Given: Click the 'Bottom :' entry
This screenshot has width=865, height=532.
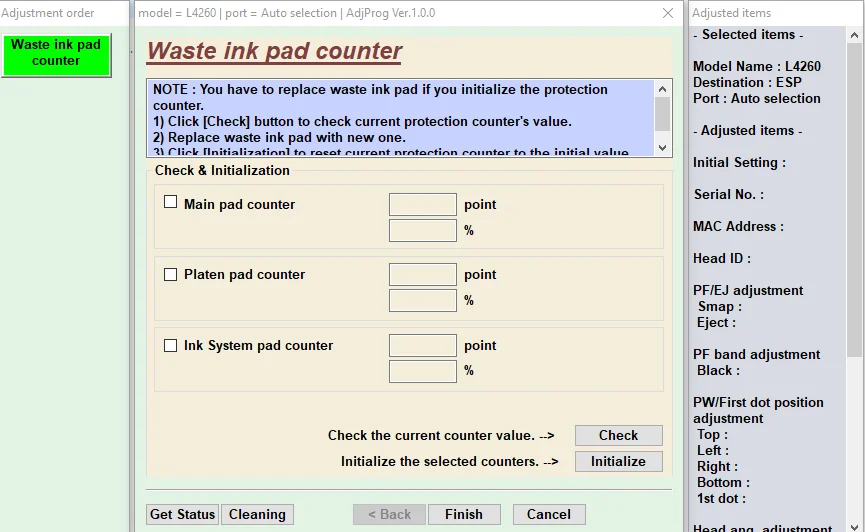Looking at the screenshot, I should tap(723, 482).
